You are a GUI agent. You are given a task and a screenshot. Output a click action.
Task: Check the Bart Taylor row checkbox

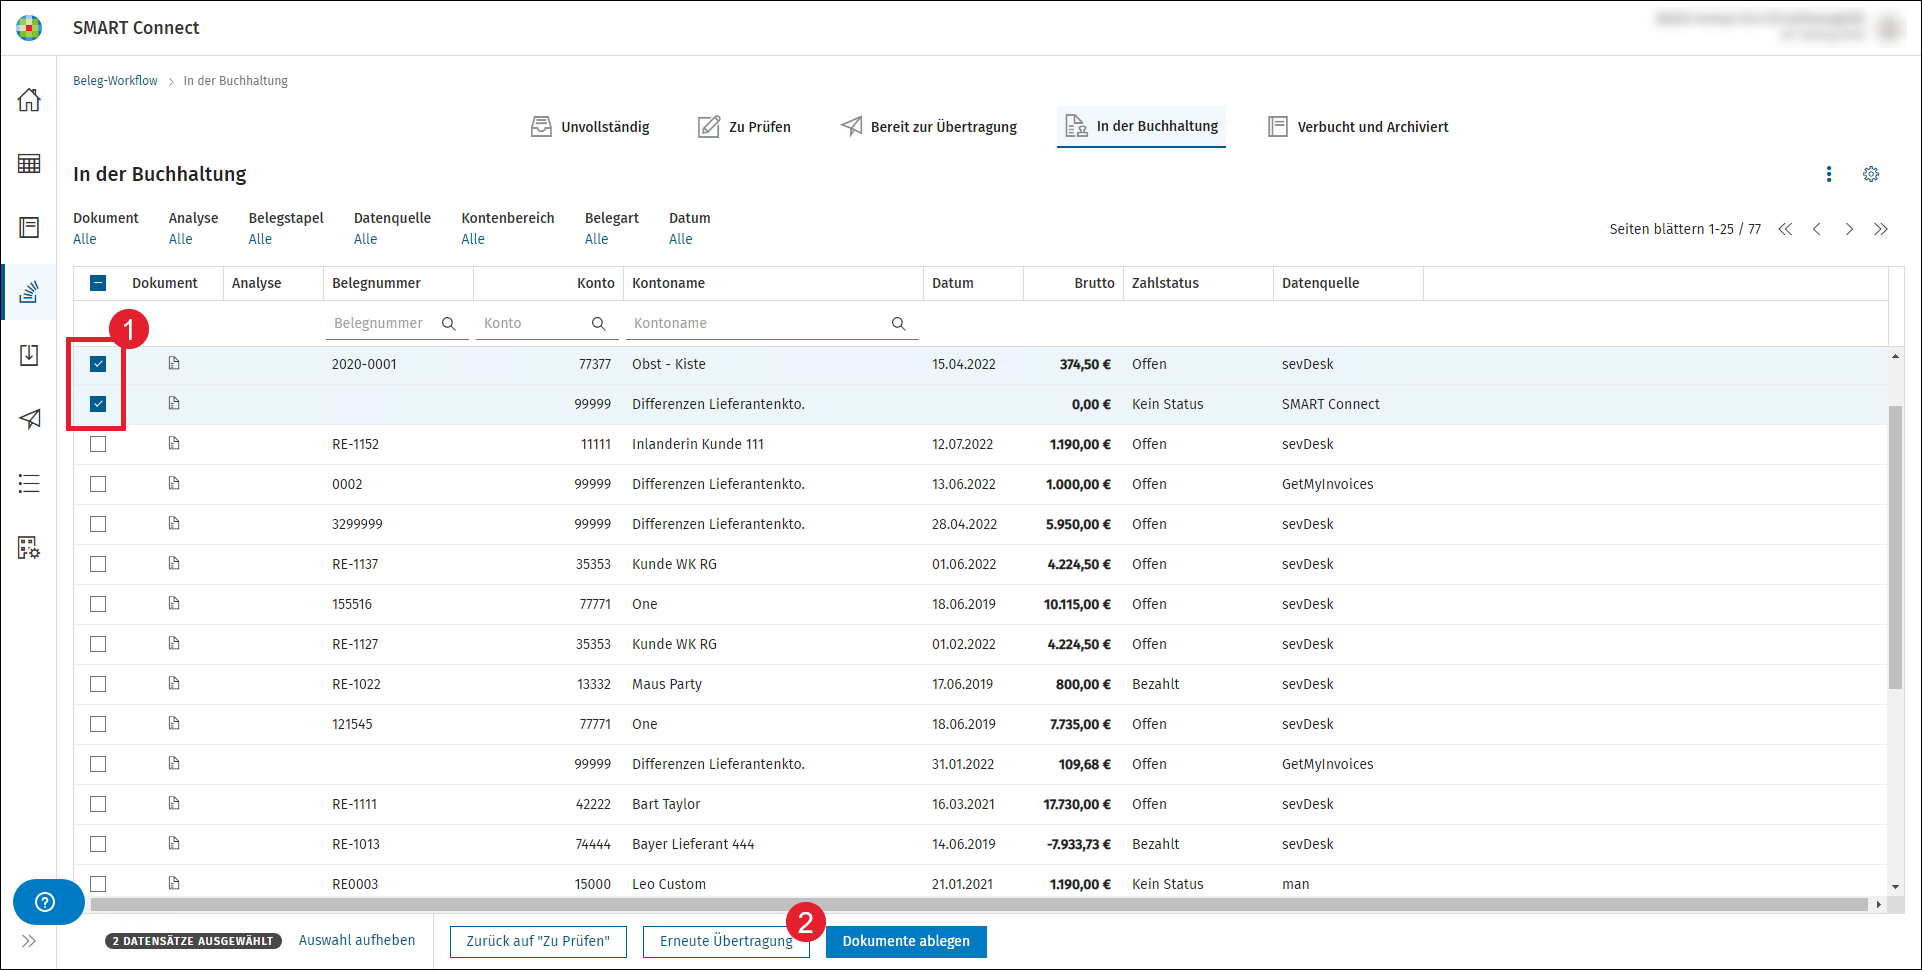(x=98, y=804)
